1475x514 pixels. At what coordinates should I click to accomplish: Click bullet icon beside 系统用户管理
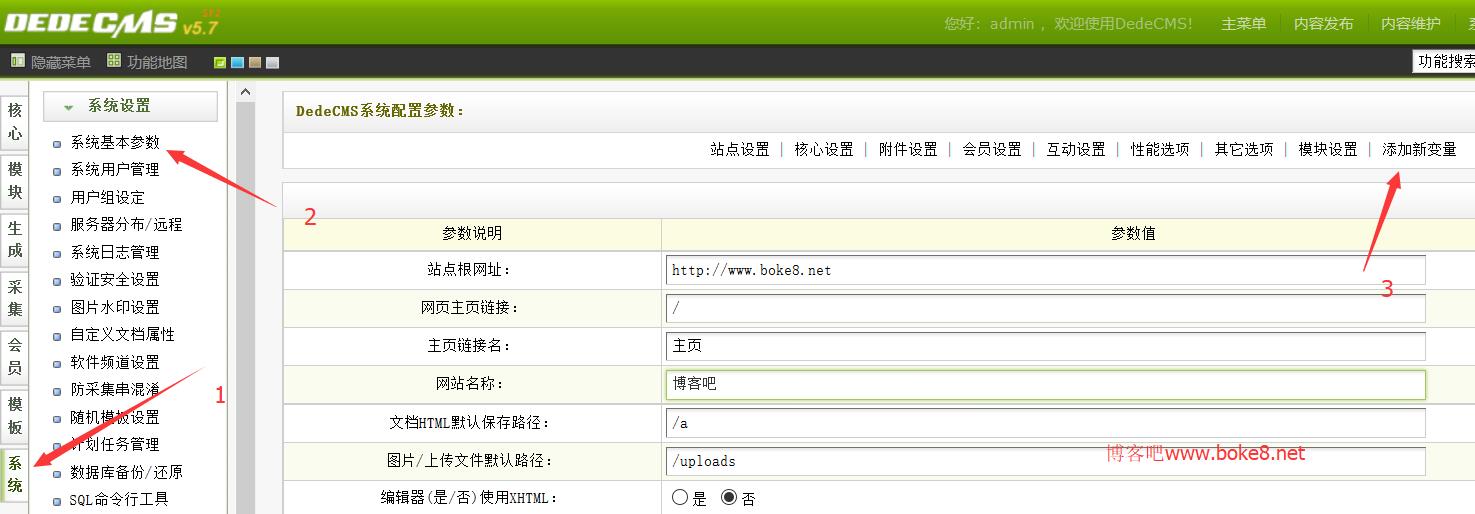pos(57,171)
